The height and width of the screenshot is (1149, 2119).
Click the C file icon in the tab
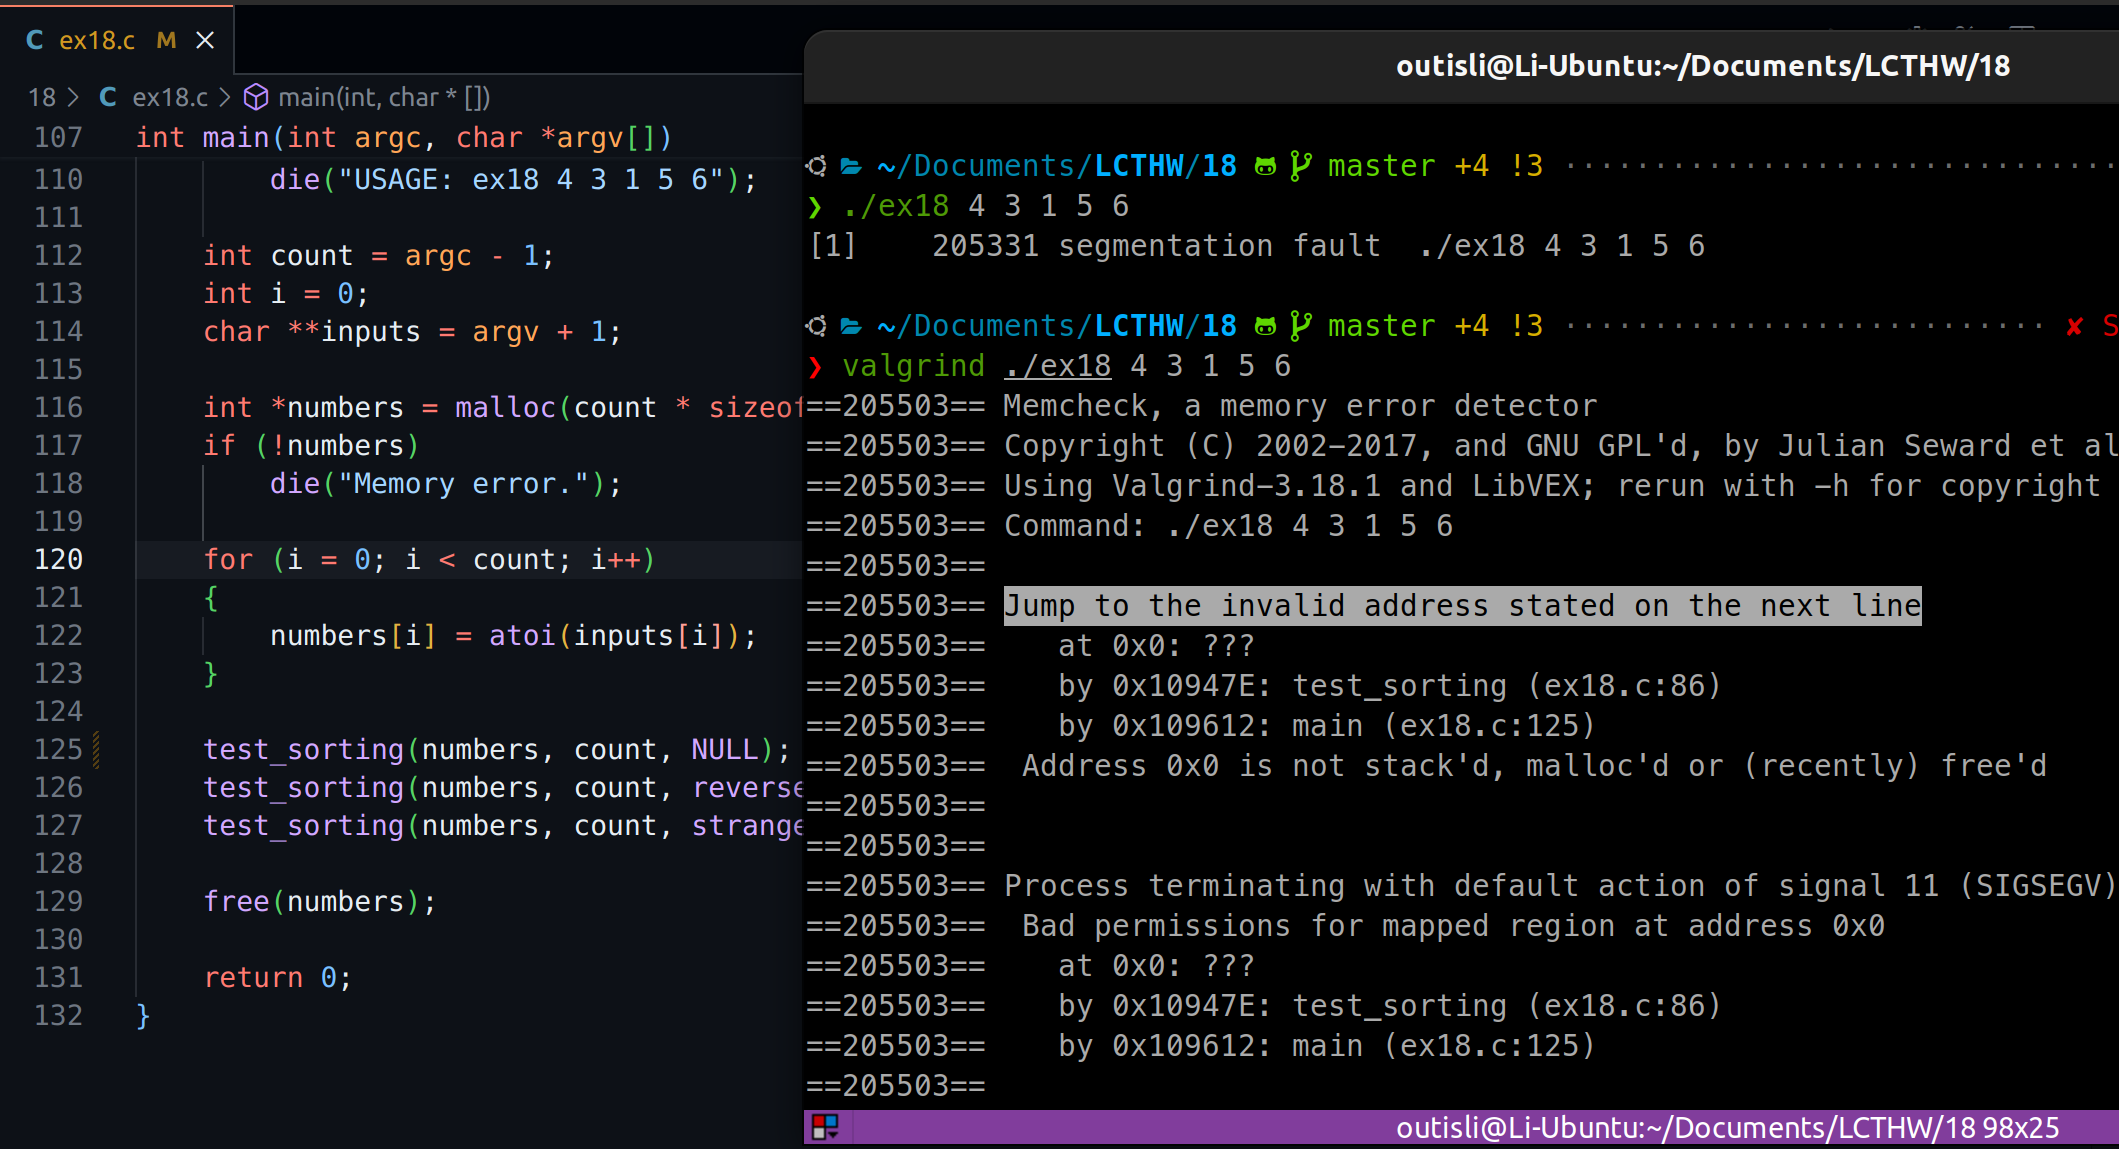pyautogui.click(x=35, y=40)
